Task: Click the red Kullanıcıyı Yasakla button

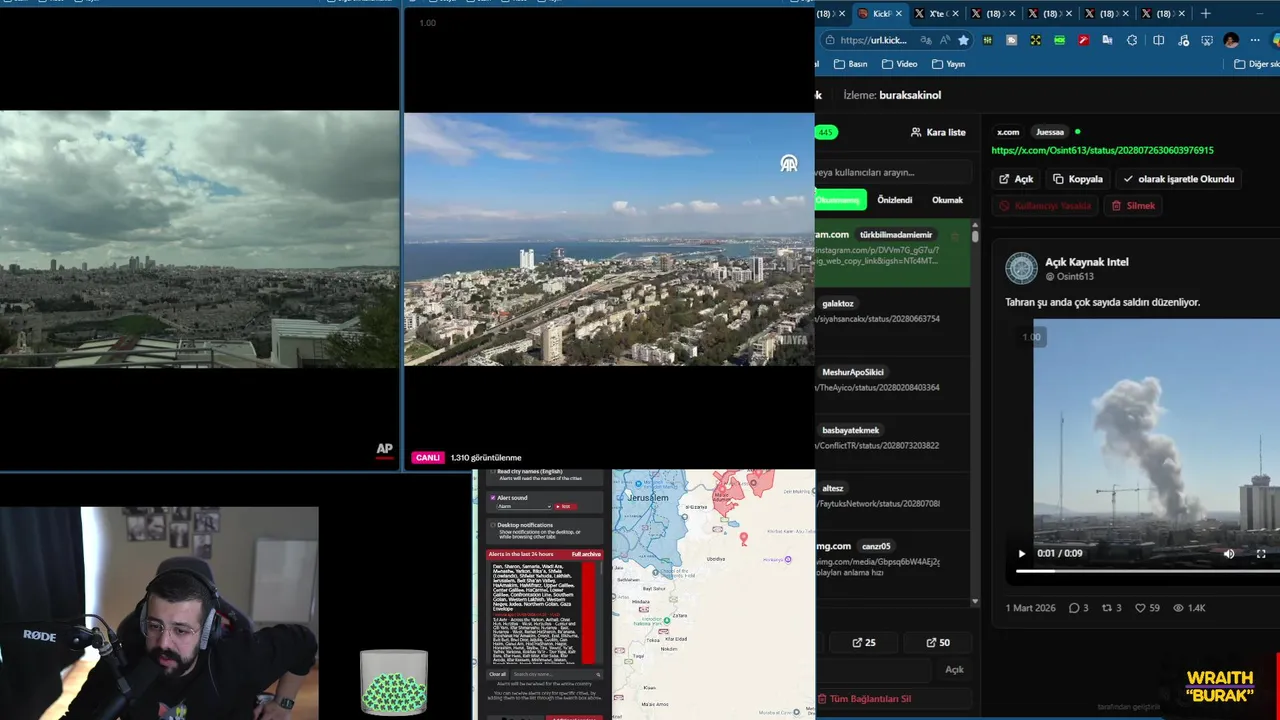Action: click(1045, 205)
